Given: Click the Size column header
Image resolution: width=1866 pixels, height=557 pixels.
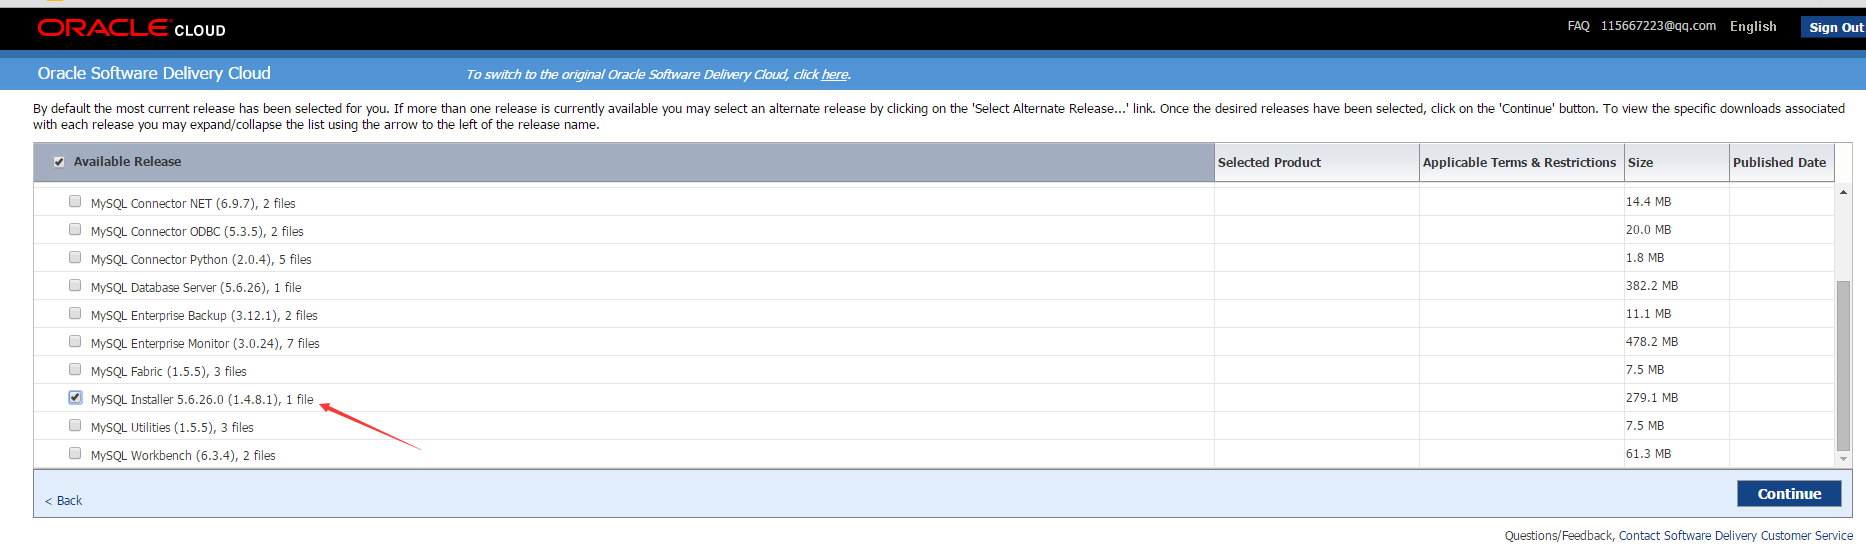Looking at the screenshot, I should tap(1640, 163).
